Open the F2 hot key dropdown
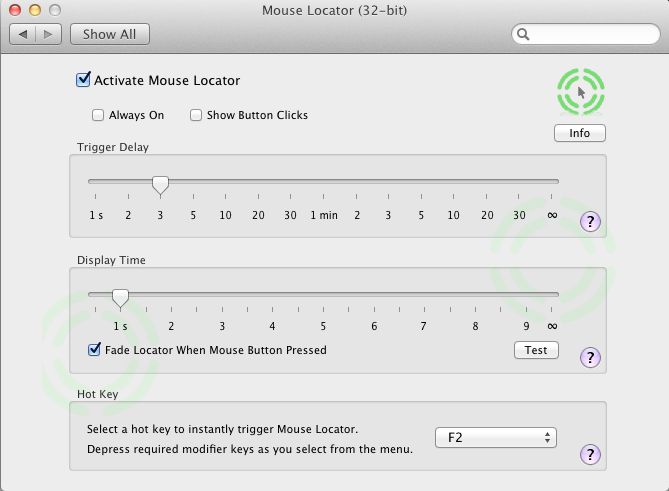669x491 pixels. tap(496, 438)
